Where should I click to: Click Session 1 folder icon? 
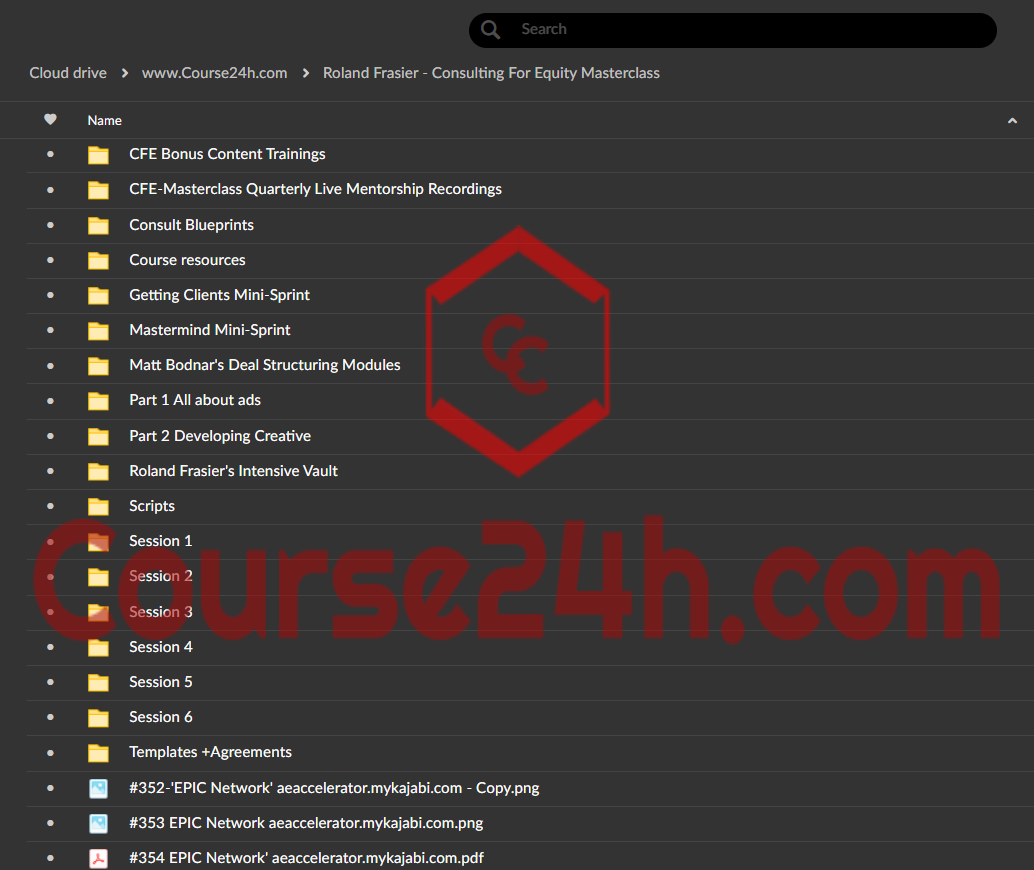[x=98, y=542]
